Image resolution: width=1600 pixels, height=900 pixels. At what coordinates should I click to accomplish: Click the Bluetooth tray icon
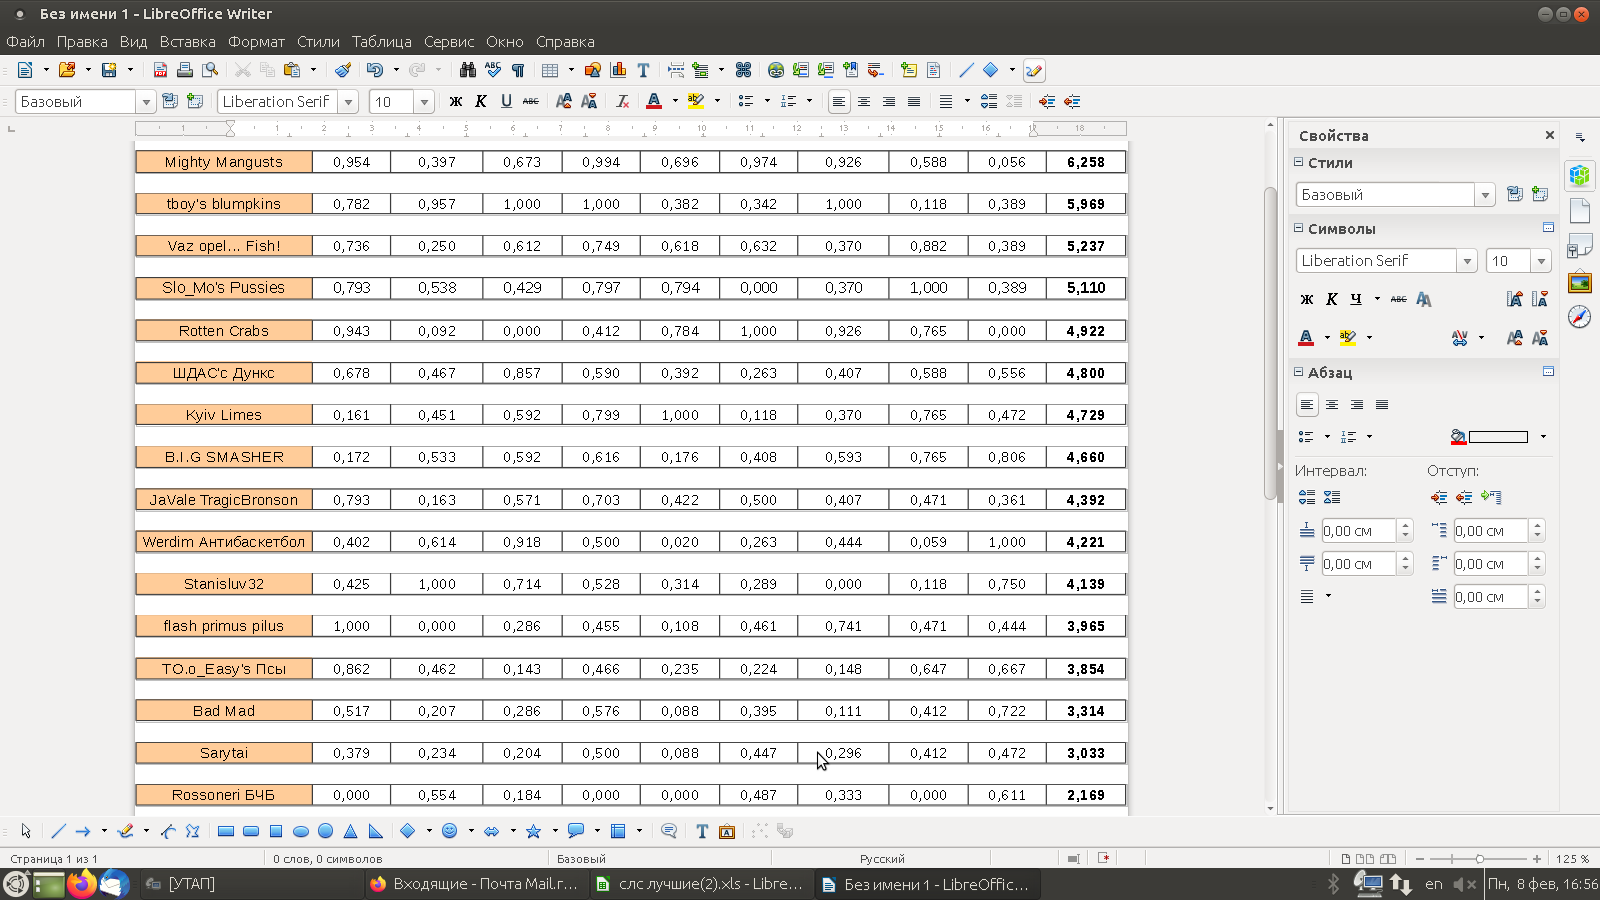point(1333,884)
